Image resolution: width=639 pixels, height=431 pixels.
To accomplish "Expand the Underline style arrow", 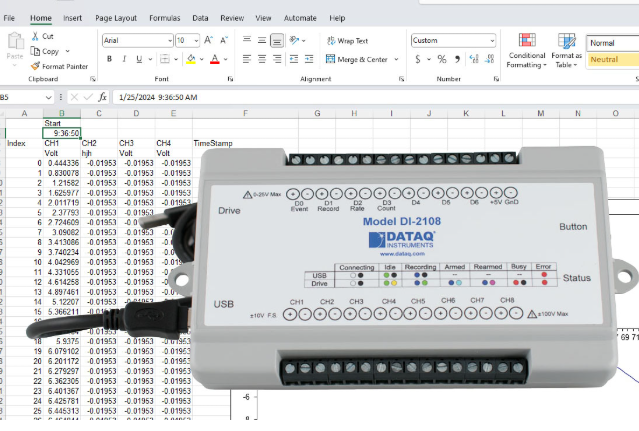I will coord(150,59).
